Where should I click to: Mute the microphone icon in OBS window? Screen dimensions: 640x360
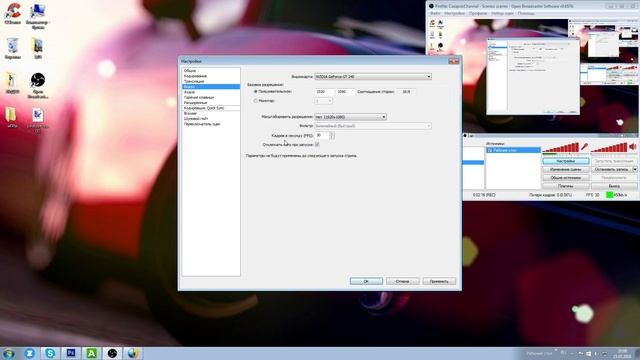point(584,147)
